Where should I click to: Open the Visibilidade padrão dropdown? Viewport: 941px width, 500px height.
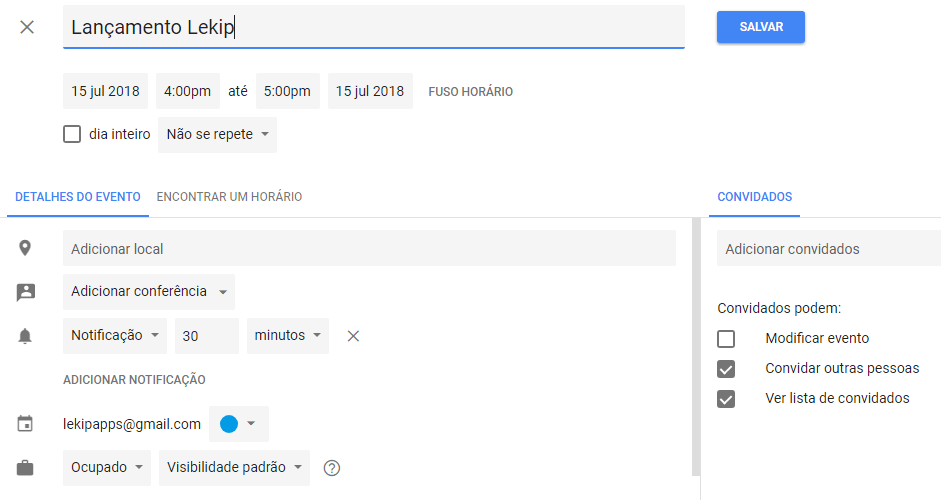click(x=234, y=468)
